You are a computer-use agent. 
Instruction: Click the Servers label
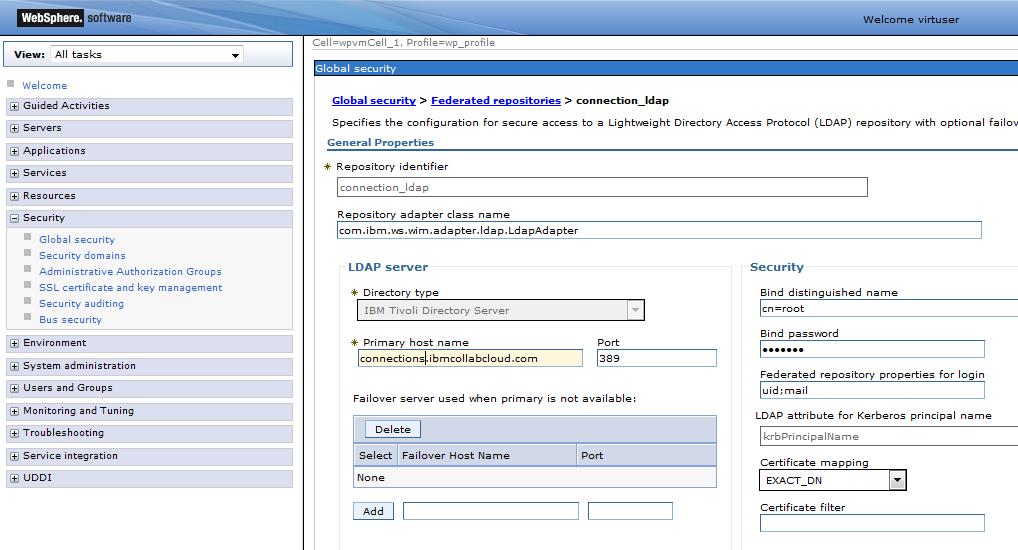coord(42,128)
